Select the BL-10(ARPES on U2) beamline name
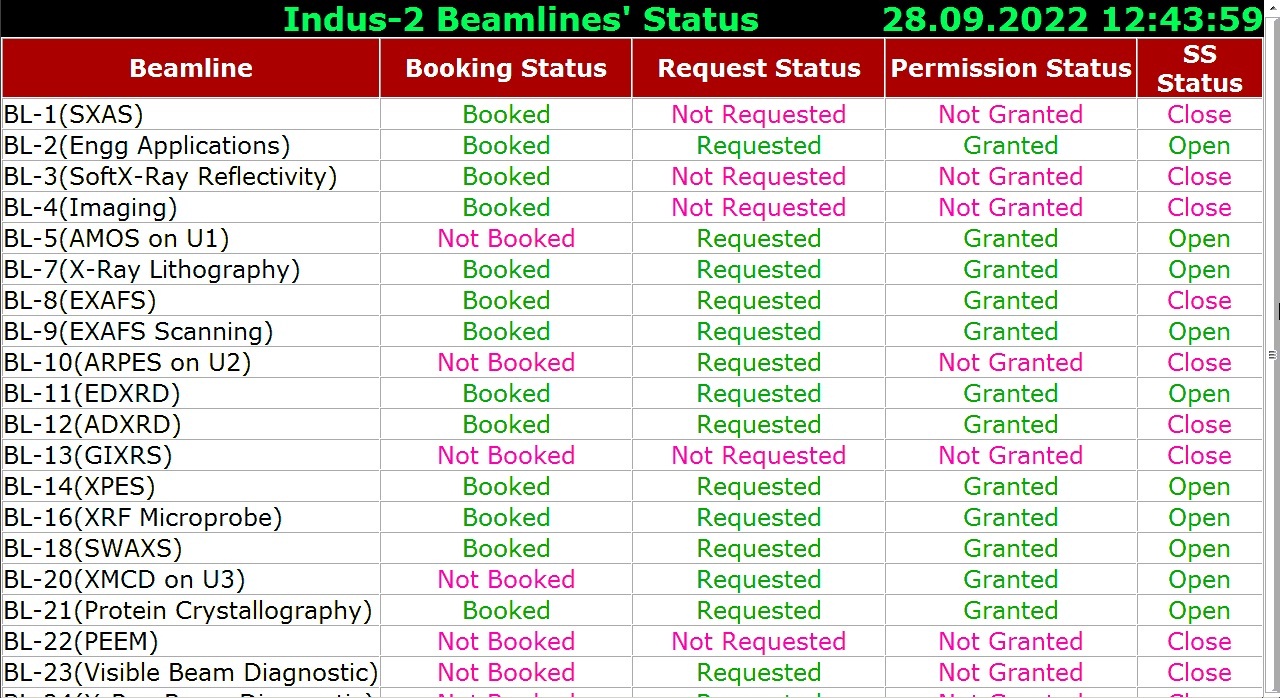Image resolution: width=1280 pixels, height=698 pixels. 127,362
